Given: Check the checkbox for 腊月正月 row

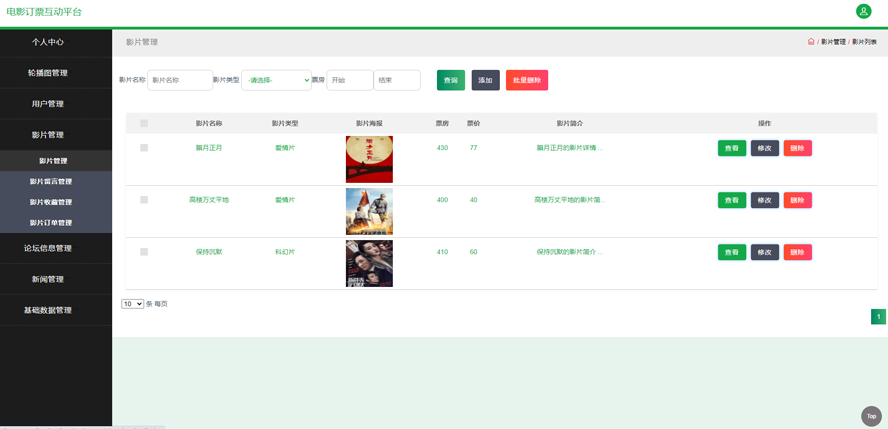Looking at the screenshot, I should click(x=144, y=148).
